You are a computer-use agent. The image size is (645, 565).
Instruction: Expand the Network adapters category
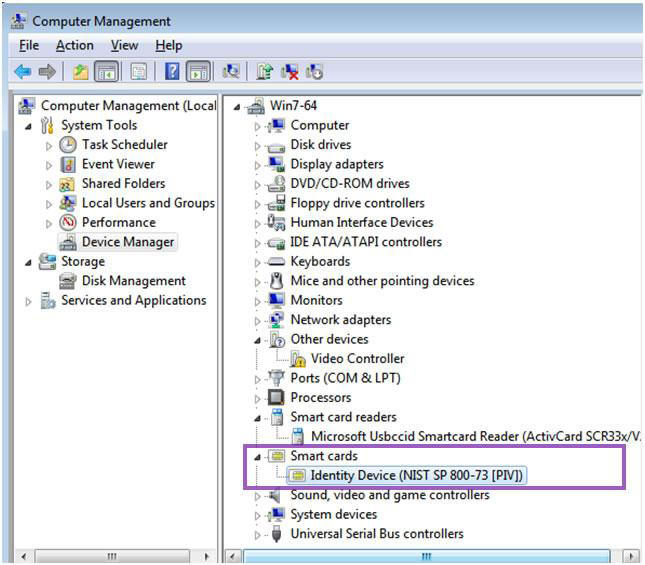coord(258,320)
